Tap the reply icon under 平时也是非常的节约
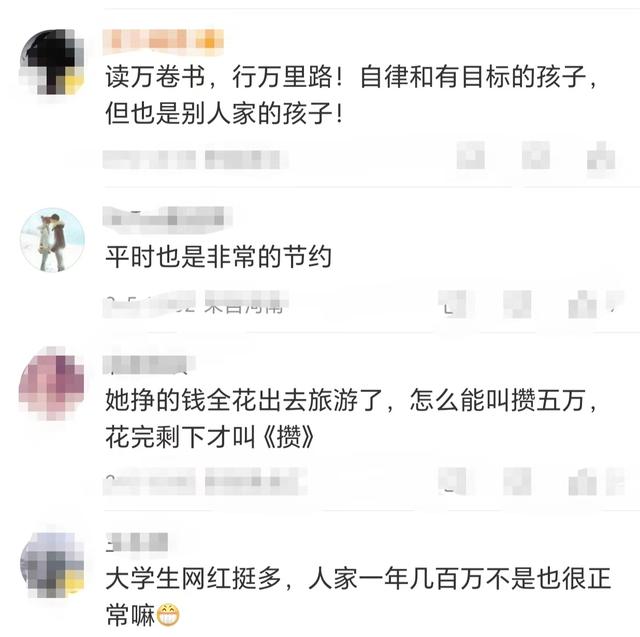 tap(517, 304)
